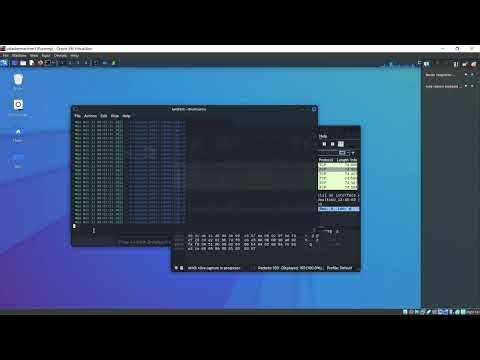Select the blue highlighted line in Wireshark details
Image resolution: width=480 pixels, height=360 pixels.
tap(339, 209)
